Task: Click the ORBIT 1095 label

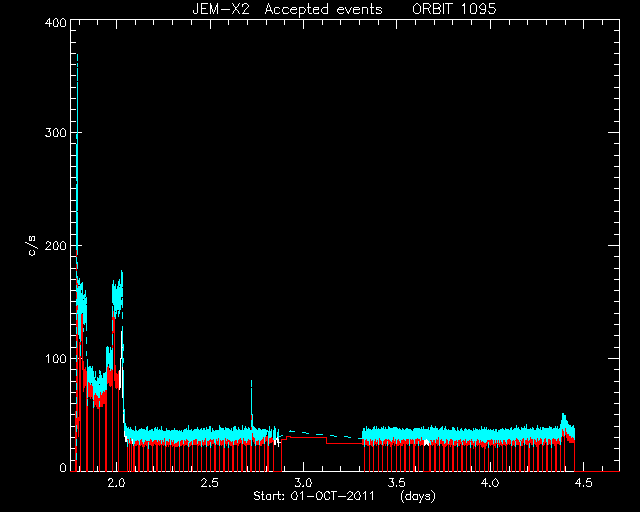Action: 454,9
